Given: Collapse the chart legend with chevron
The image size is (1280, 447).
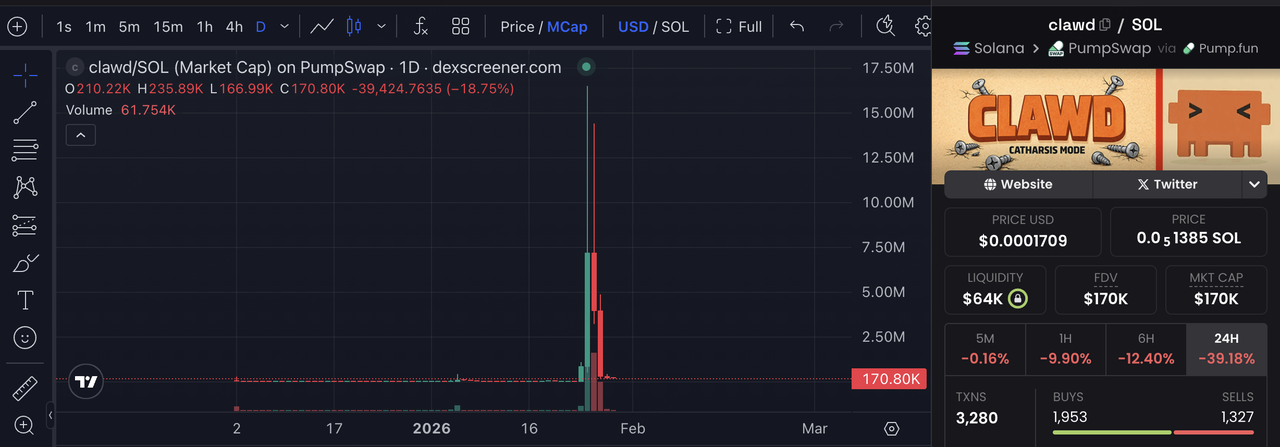Looking at the screenshot, I should (x=80, y=134).
